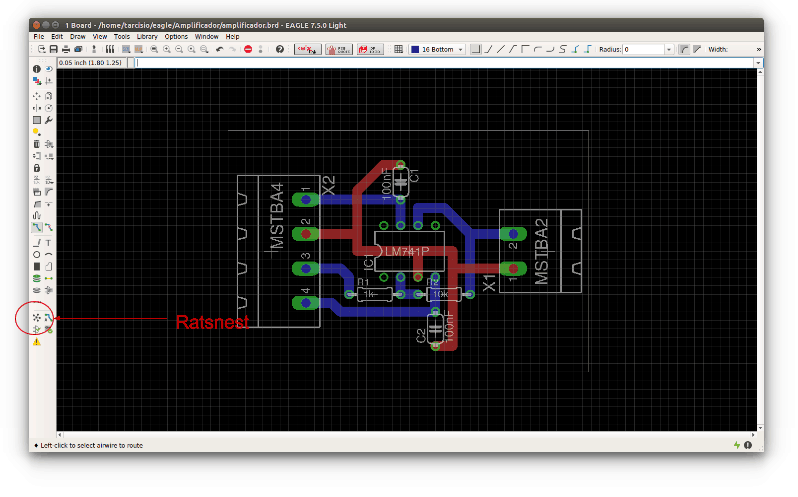Click the toolbar overflow chevron after Width
The height and width of the screenshot is (497, 798).
point(758,49)
